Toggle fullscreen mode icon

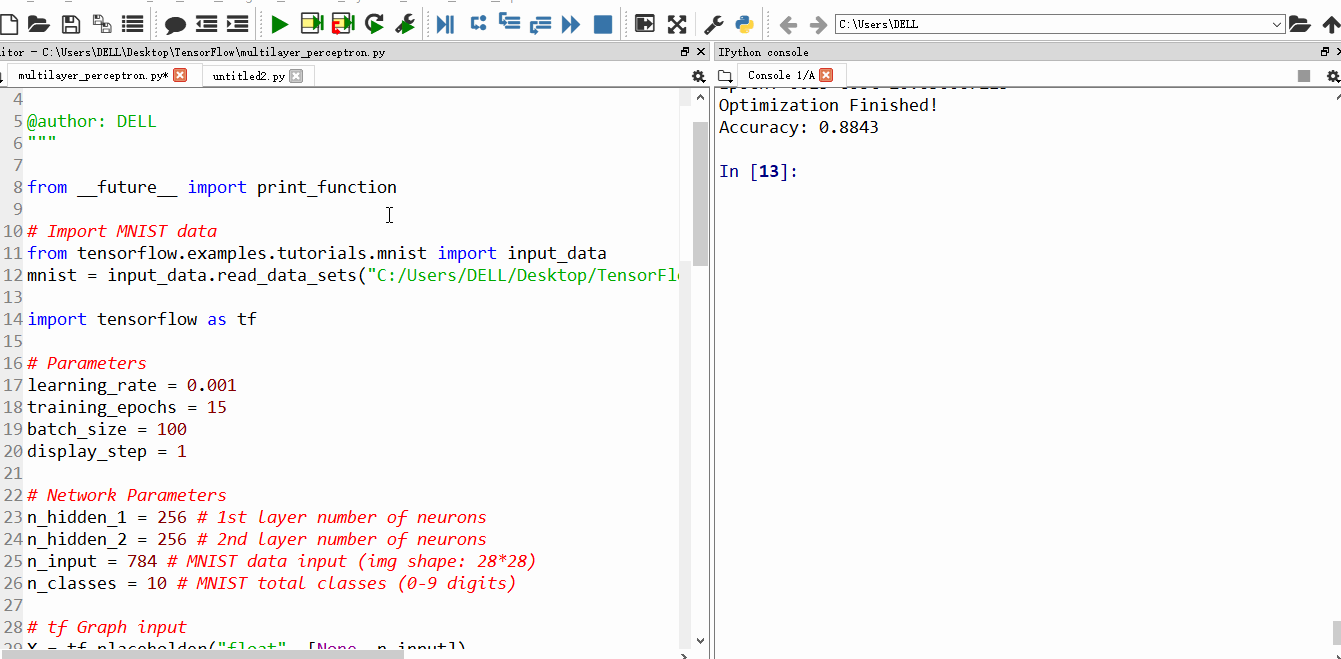coord(677,24)
